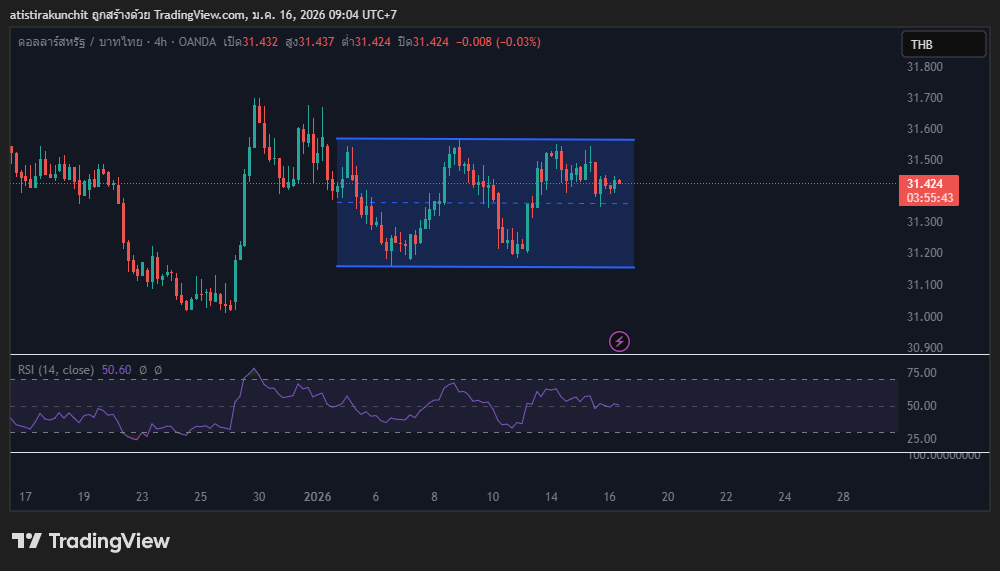Click the RSI 75.00 scale label
The image size is (1000, 571).
[x=920, y=373]
